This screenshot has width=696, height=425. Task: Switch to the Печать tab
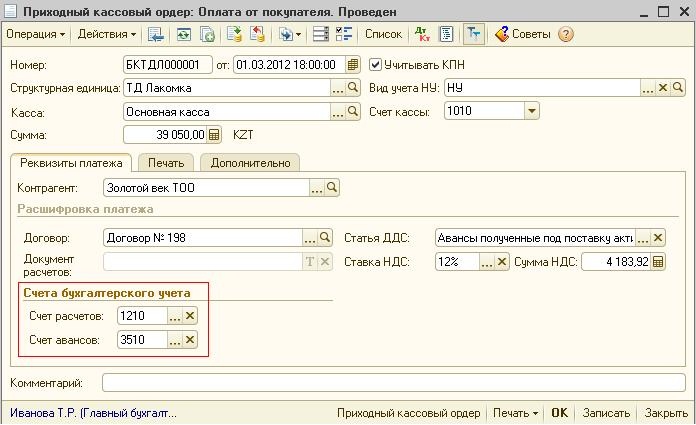tap(165, 163)
